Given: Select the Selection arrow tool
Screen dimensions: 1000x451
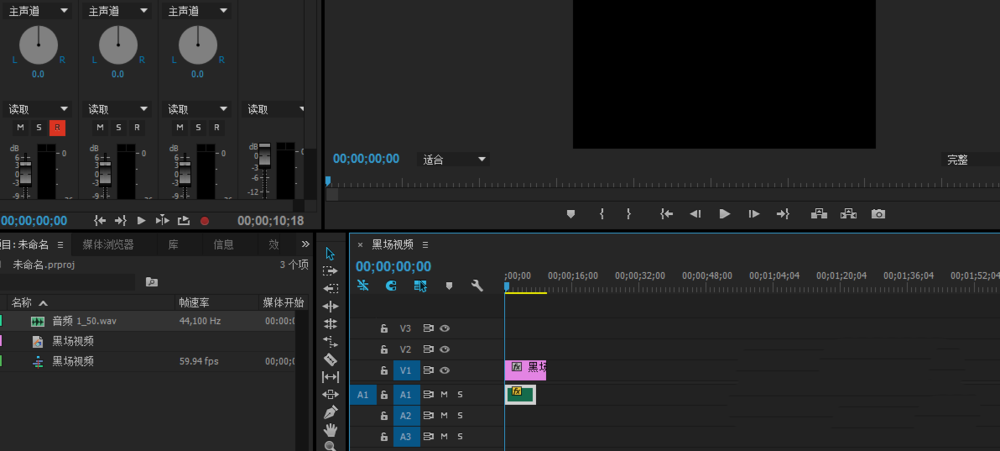Looking at the screenshot, I should [x=330, y=254].
